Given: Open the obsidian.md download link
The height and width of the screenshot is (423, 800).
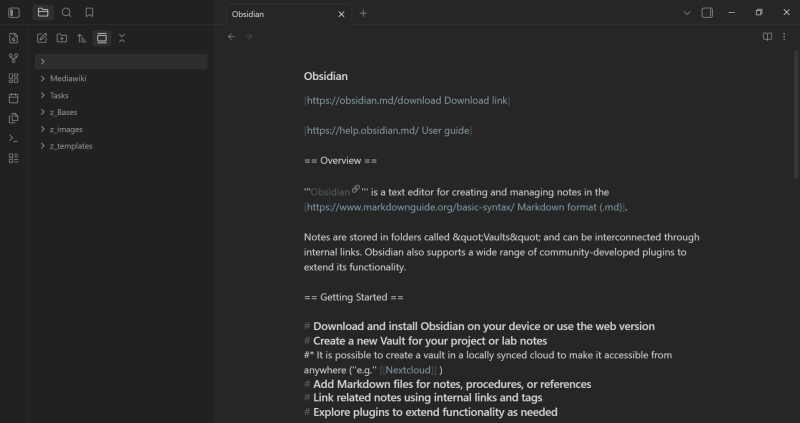Looking at the screenshot, I should 407,101.
